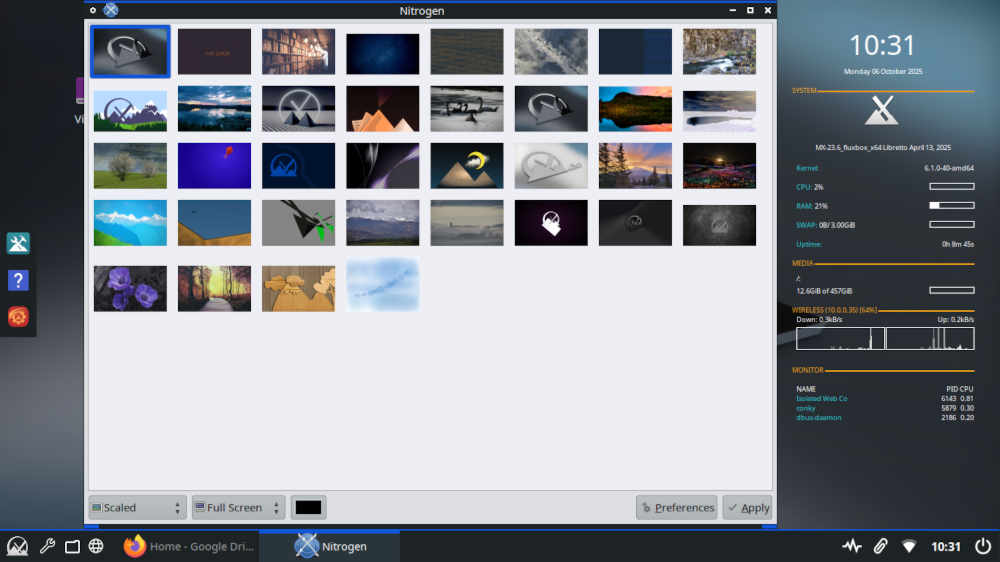Choose the library bookshelf wallpaper thumbnail
Screen dimensions: 1000x562
pos(298,51)
